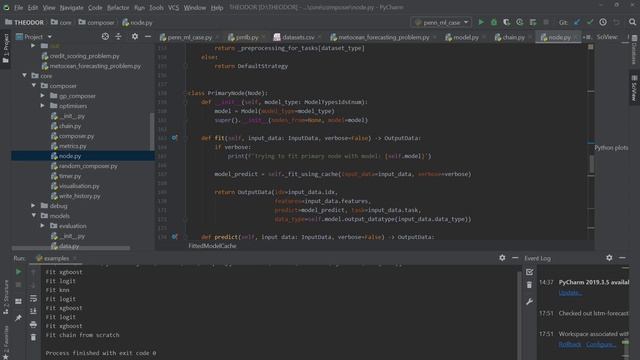Screen dimensions: 640x360
Task: Click scroll-to-end icon in the Run console
Action: coord(33,311)
